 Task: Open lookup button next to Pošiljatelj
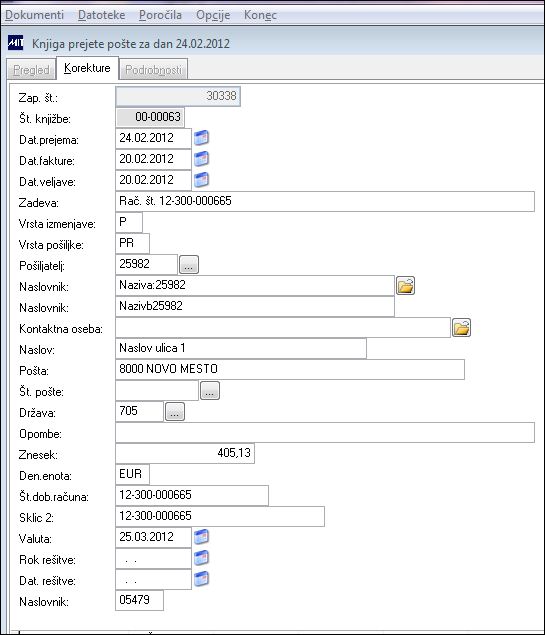coord(189,265)
